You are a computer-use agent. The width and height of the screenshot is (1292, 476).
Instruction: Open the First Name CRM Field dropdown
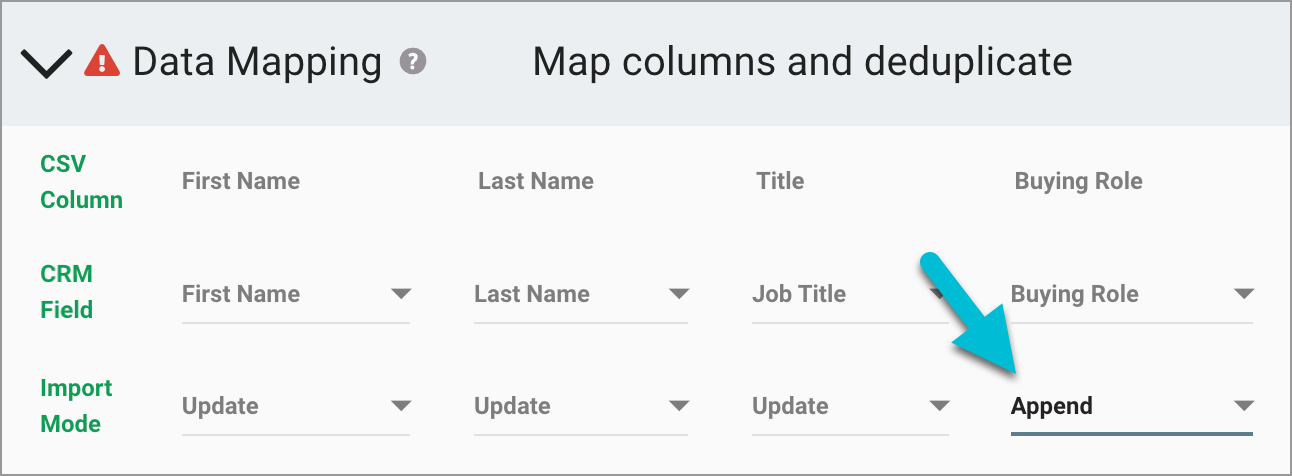pos(296,294)
